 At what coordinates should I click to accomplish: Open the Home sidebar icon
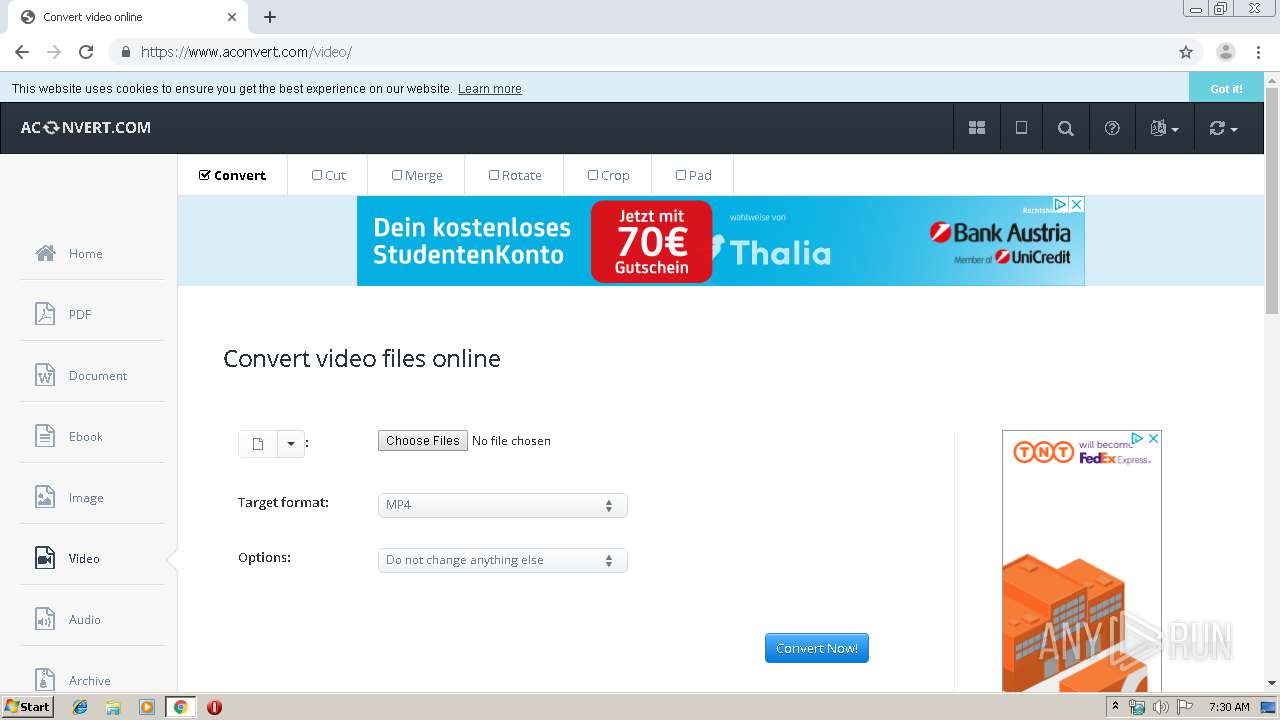coord(45,253)
